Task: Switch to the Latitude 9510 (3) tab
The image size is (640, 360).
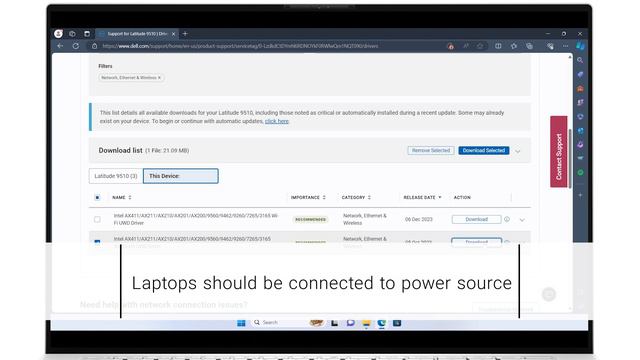Action: pyautogui.click(x=116, y=176)
